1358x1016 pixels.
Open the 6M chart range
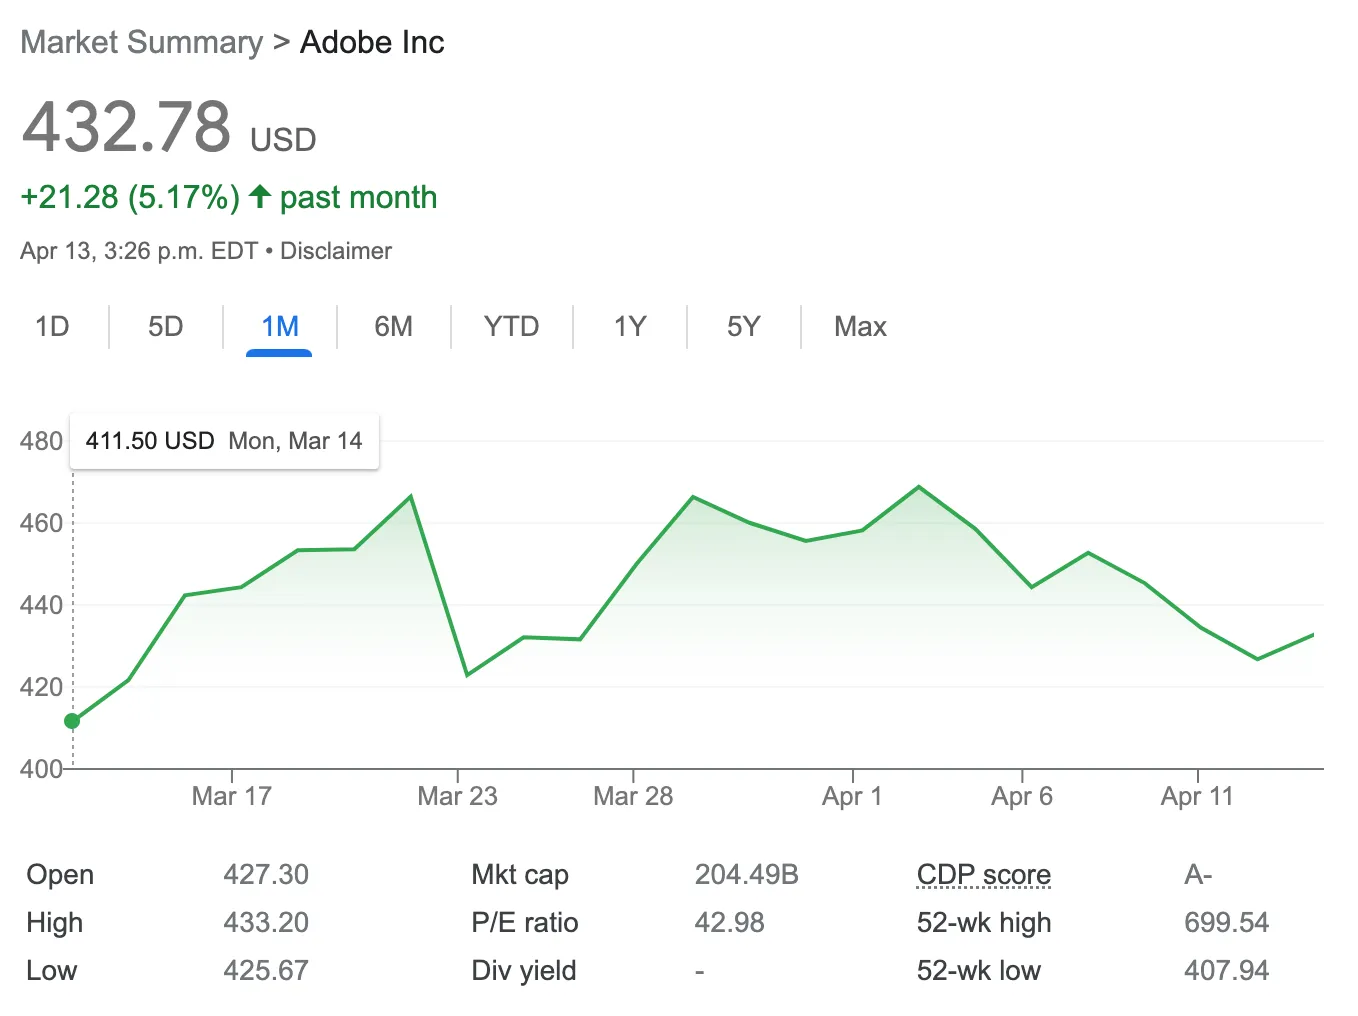[x=393, y=327]
